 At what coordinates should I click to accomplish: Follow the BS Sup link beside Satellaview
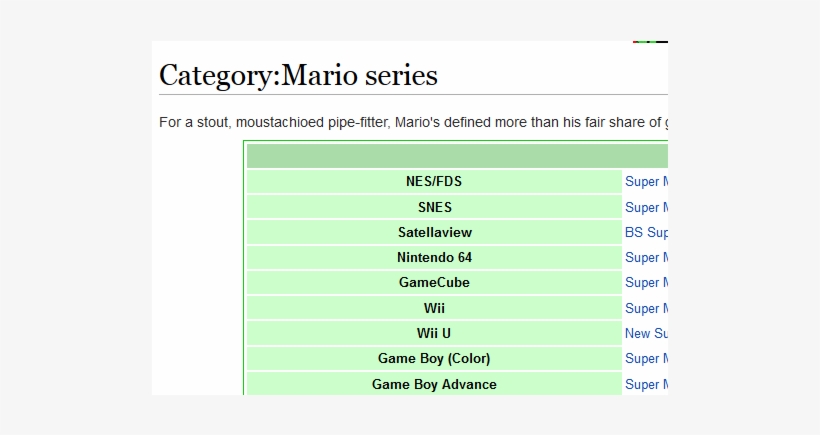[x=646, y=232]
